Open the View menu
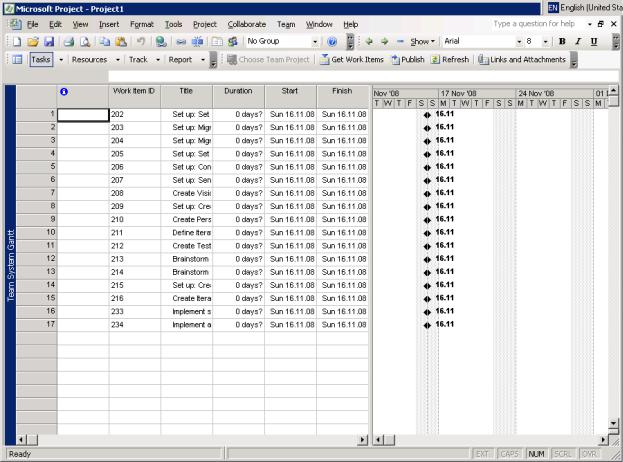 80,25
